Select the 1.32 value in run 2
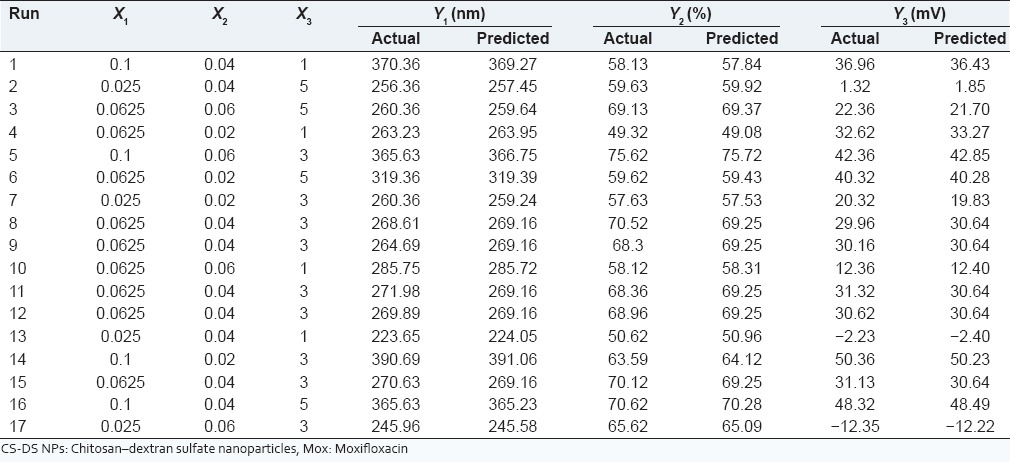Image resolution: width=1010 pixels, height=462 pixels. point(855,85)
